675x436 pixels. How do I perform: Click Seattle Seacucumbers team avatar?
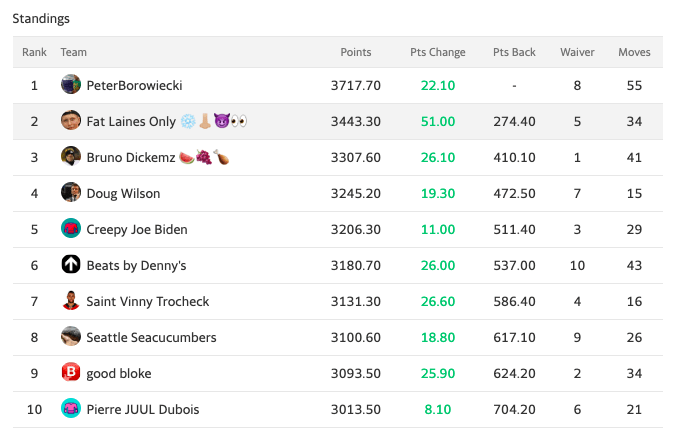coord(71,337)
